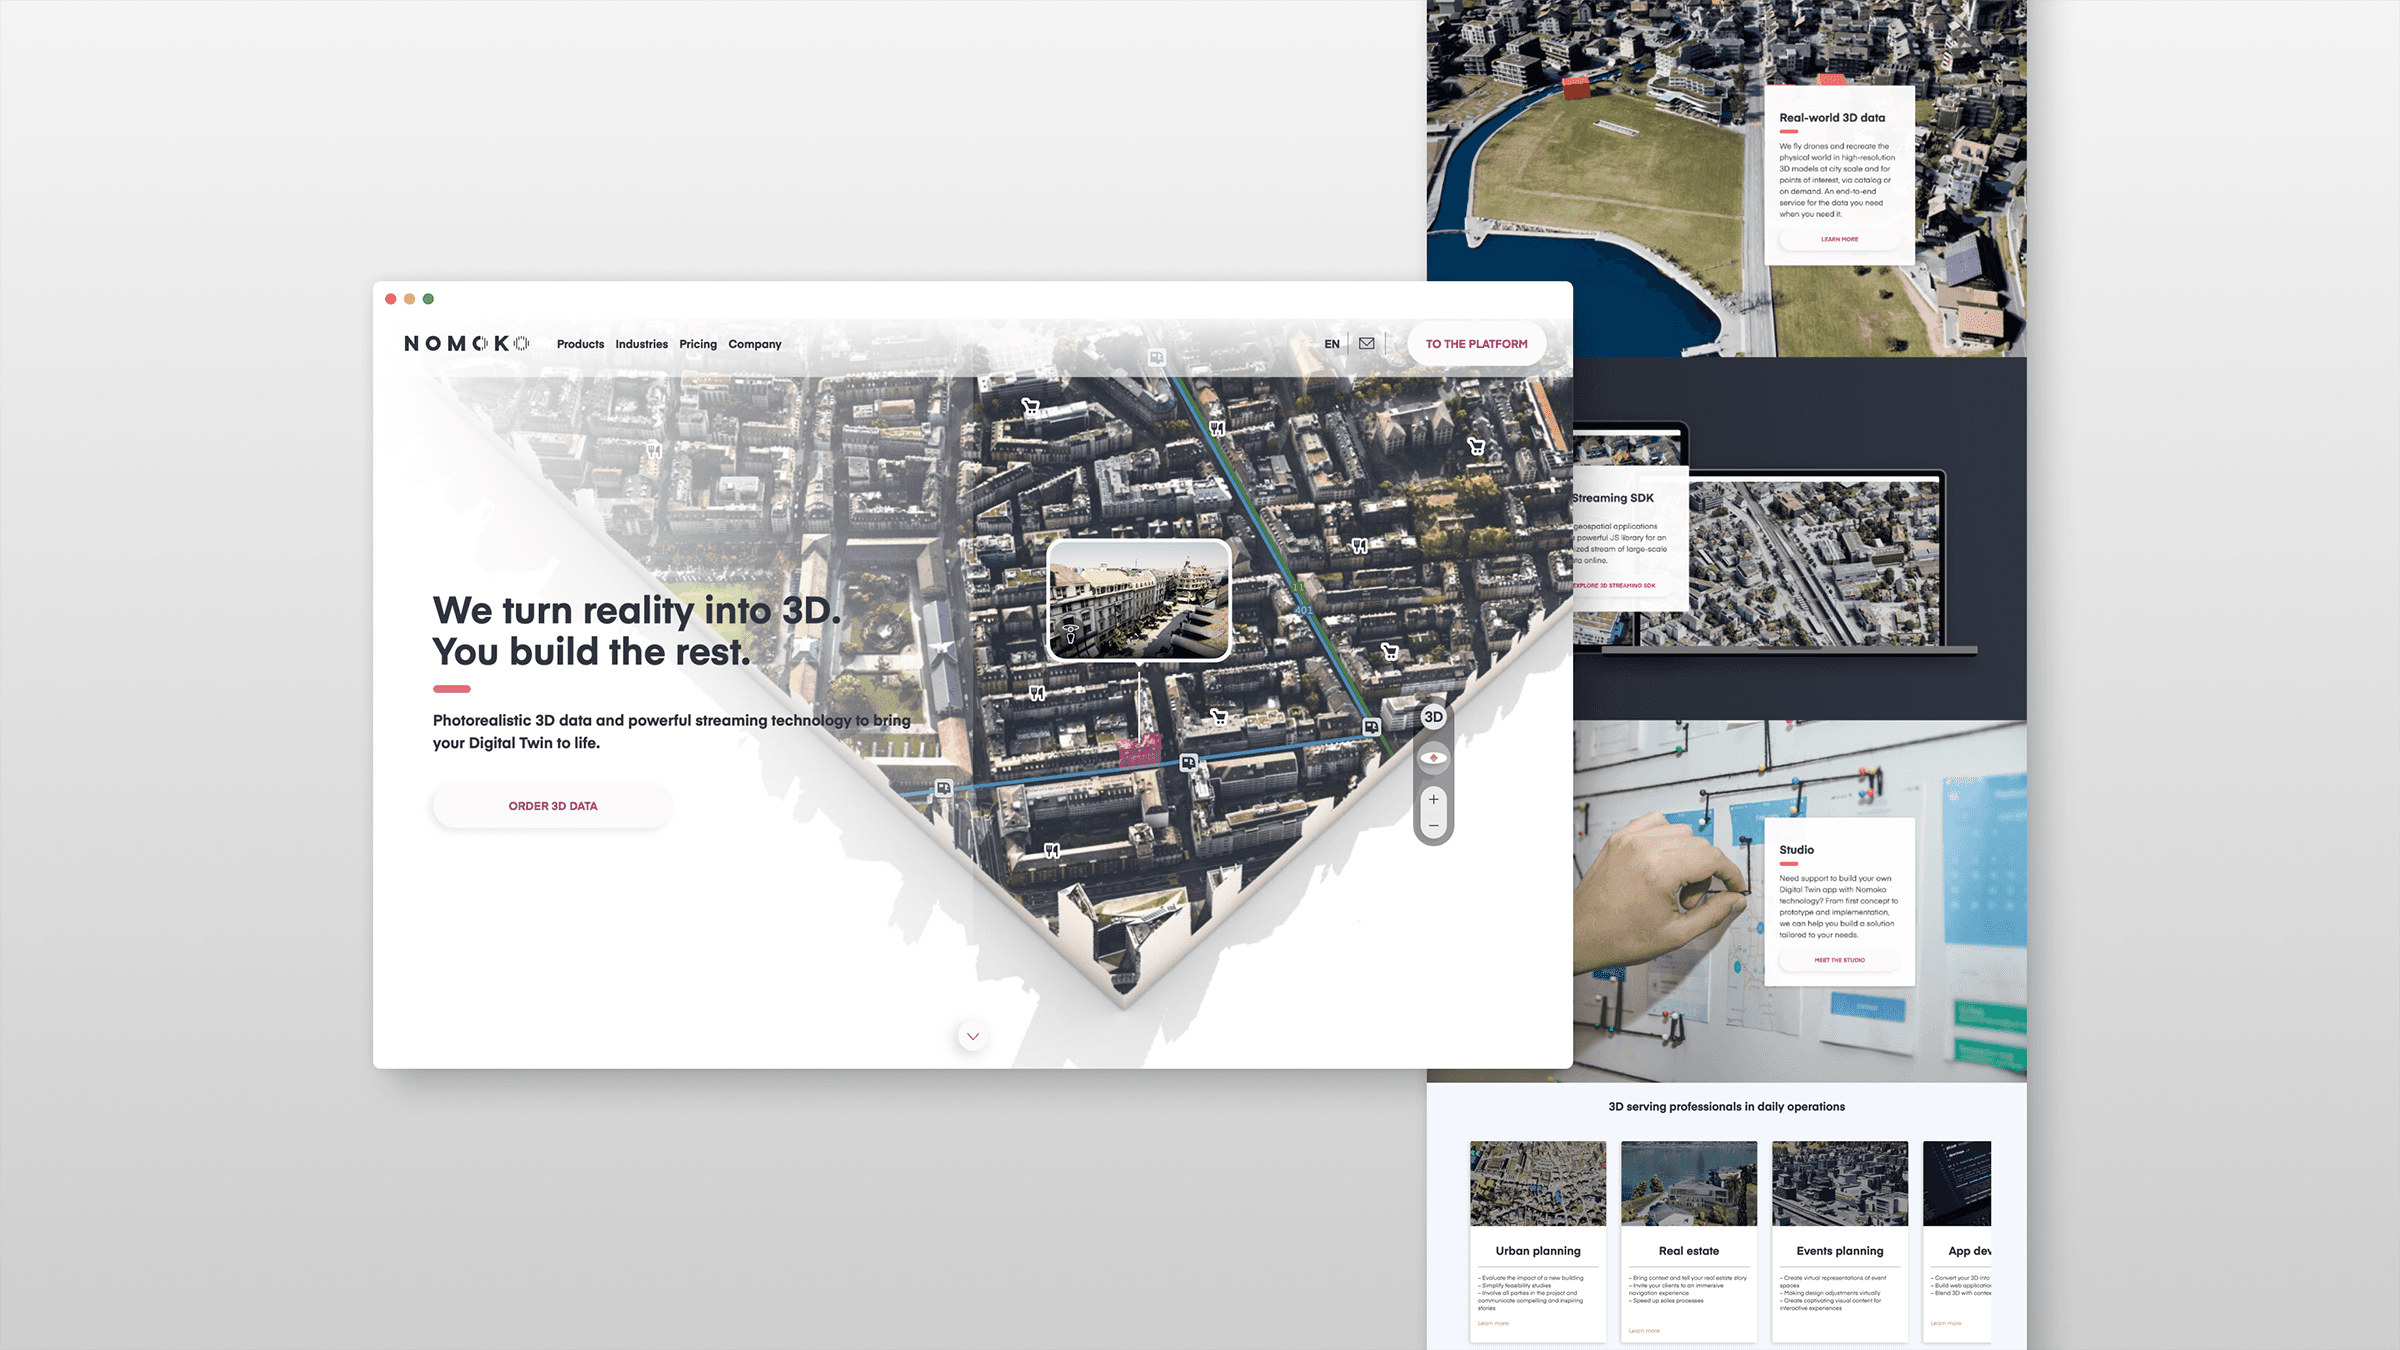Click the TO THE PLATFORM button
This screenshot has height=1350, width=2400.
click(x=1476, y=344)
